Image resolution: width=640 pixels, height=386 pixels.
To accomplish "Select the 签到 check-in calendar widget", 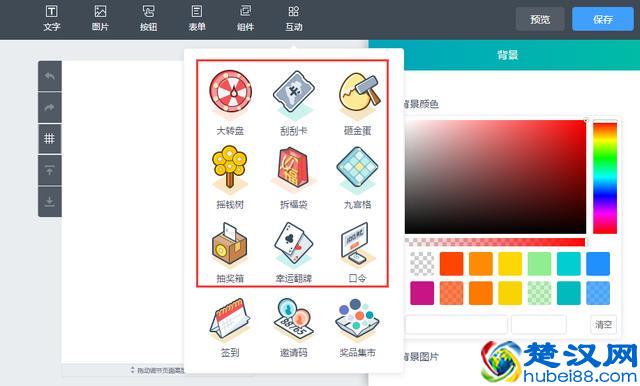I will point(230,328).
